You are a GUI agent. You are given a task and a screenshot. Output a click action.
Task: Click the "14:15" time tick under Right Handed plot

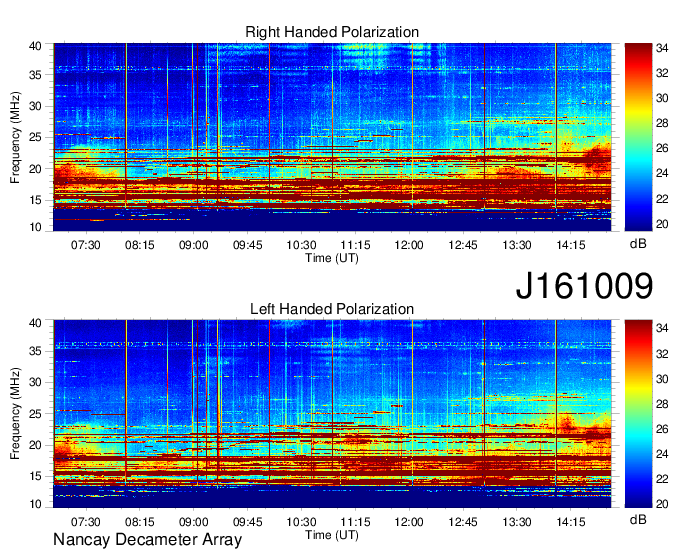click(x=571, y=245)
